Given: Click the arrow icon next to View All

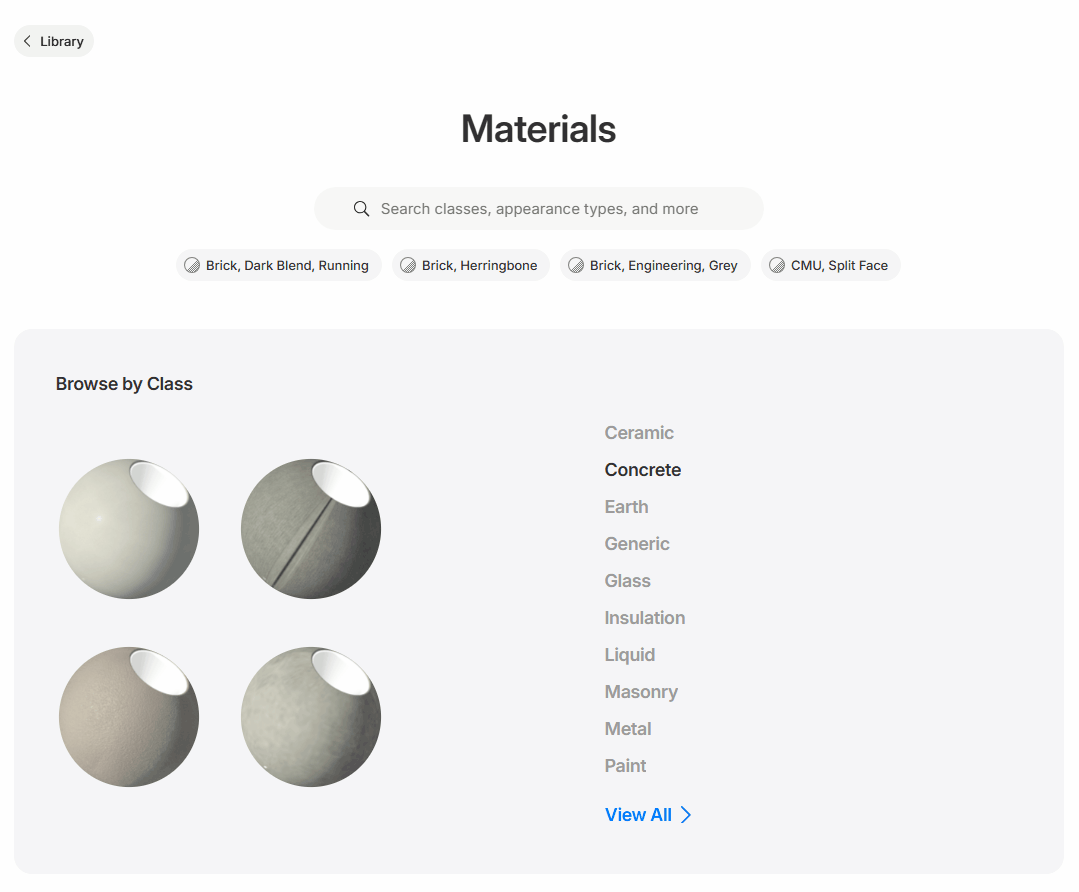Looking at the screenshot, I should pyautogui.click(x=684, y=815).
